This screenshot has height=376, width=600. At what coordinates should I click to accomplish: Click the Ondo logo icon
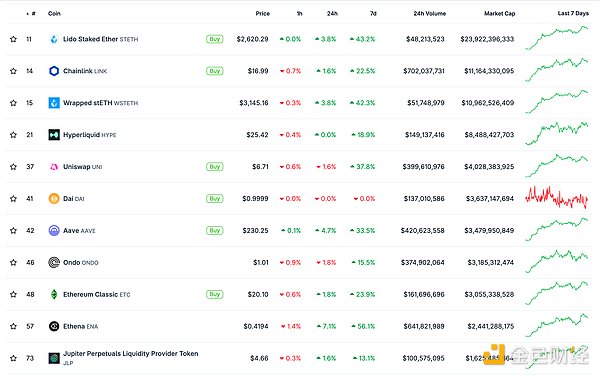click(x=54, y=262)
